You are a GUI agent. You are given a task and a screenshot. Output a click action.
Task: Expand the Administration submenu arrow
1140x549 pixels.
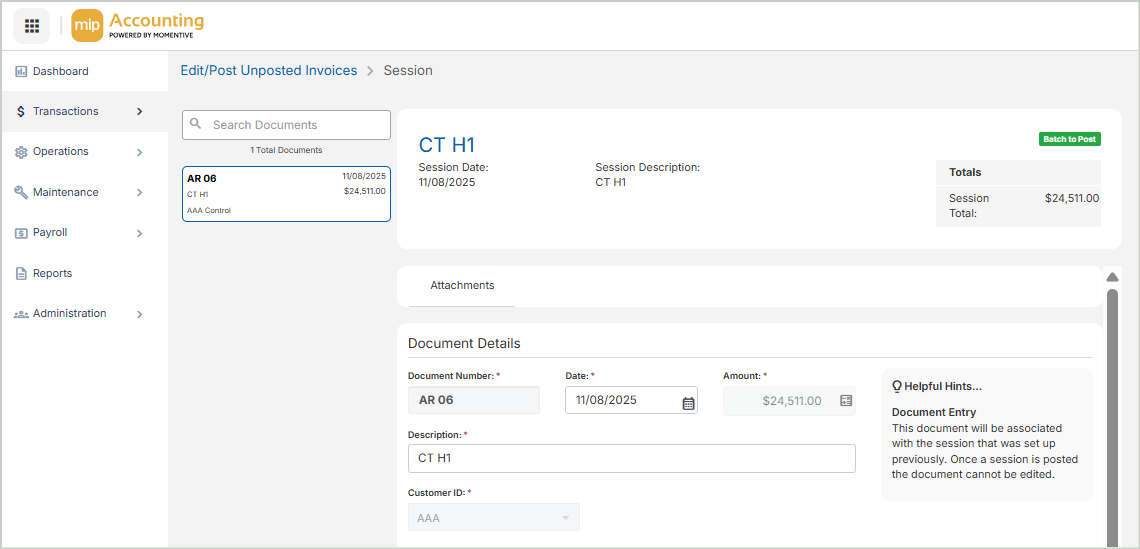(x=140, y=314)
